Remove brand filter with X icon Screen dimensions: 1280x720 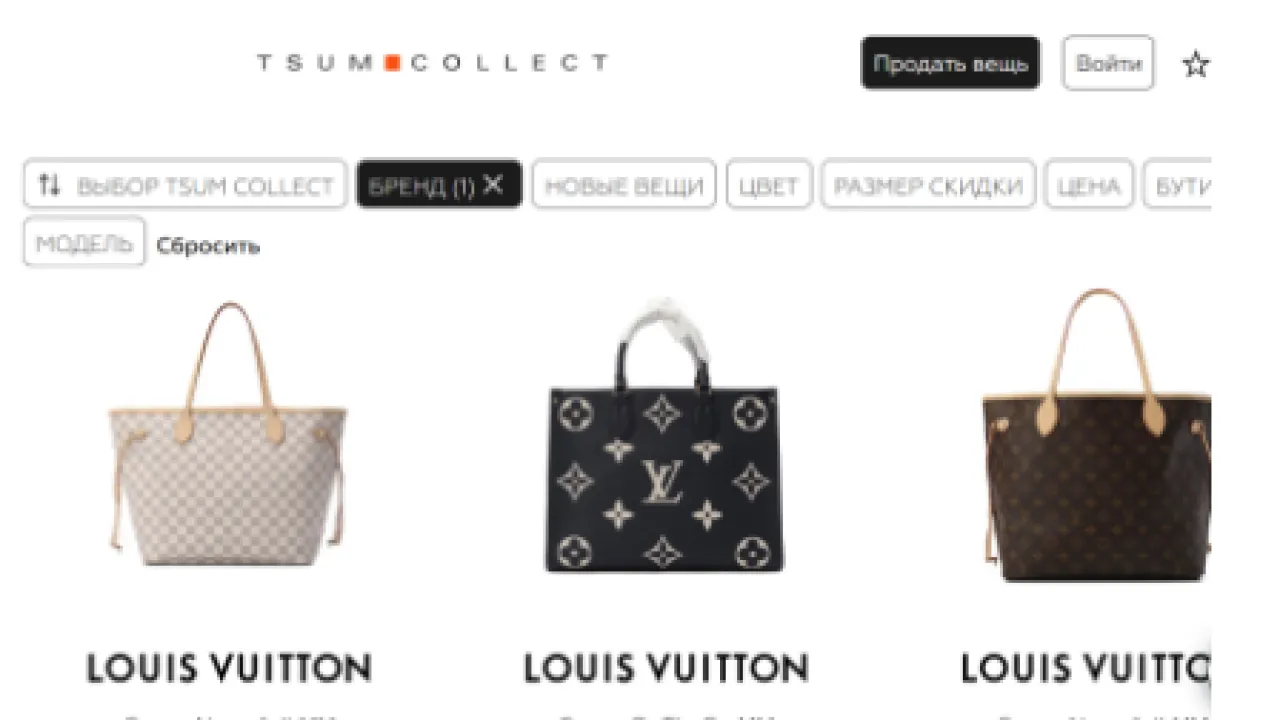pyautogui.click(x=493, y=184)
